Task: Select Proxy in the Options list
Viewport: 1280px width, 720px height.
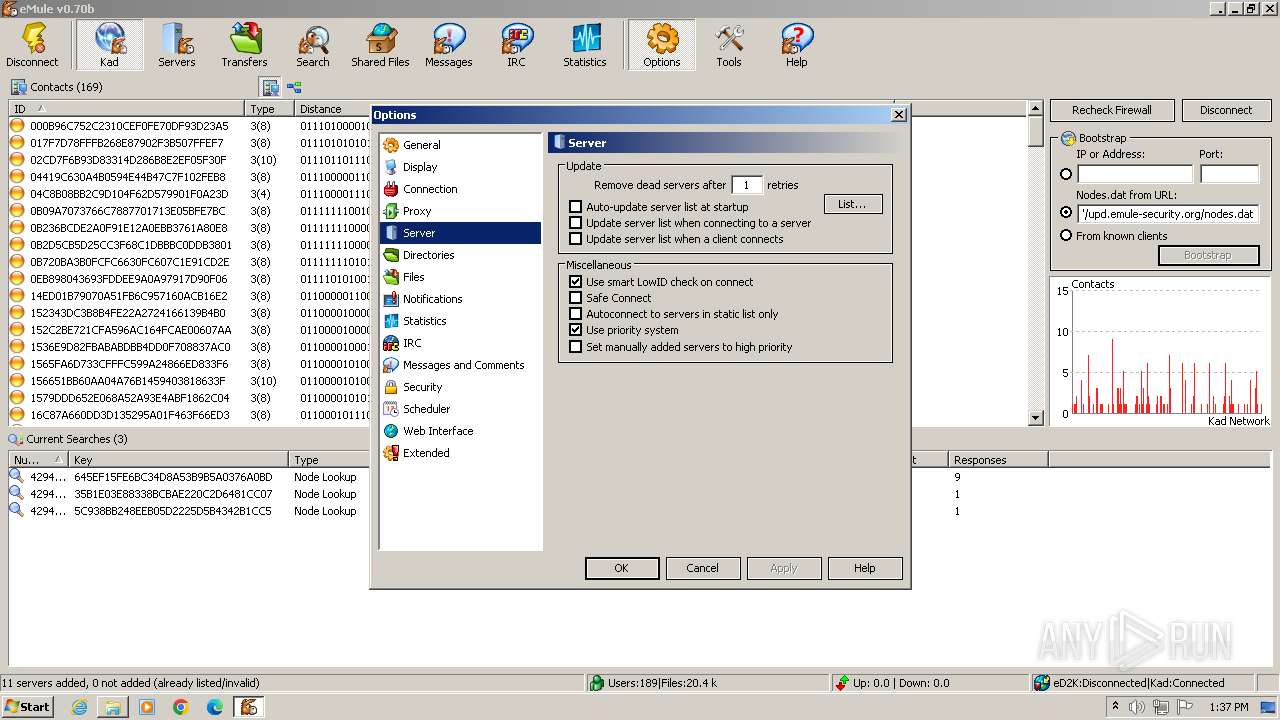Action: (460, 211)
